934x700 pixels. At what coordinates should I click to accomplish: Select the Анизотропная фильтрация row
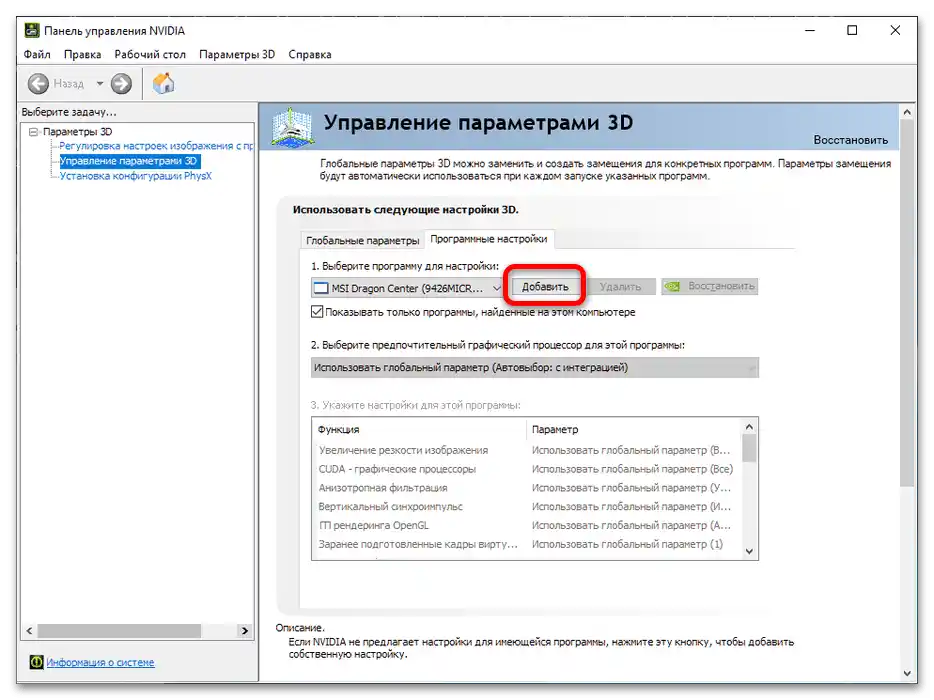point(526,488)
